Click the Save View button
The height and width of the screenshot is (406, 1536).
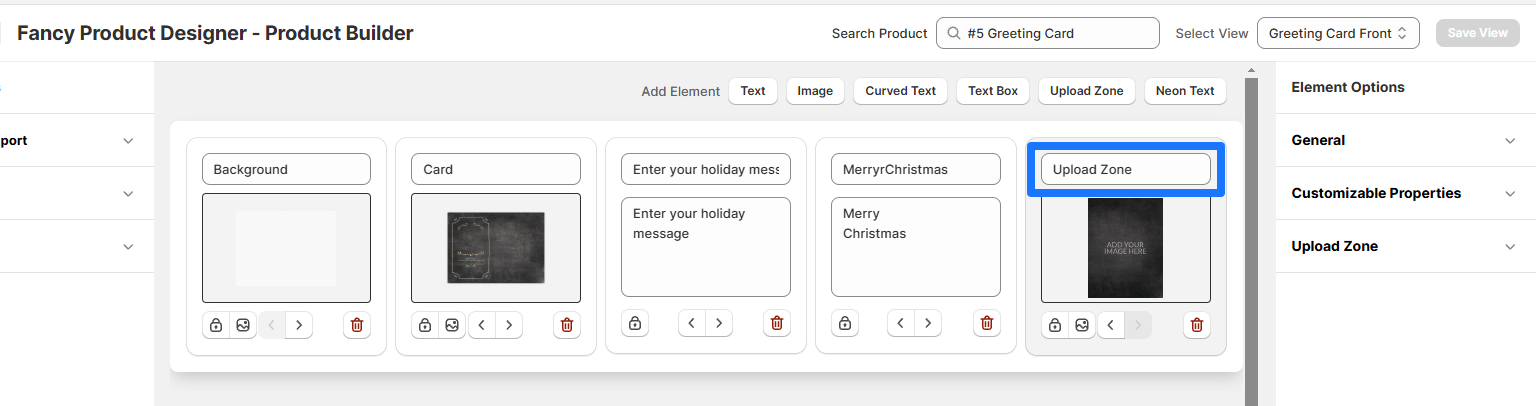click(1477, 33)
